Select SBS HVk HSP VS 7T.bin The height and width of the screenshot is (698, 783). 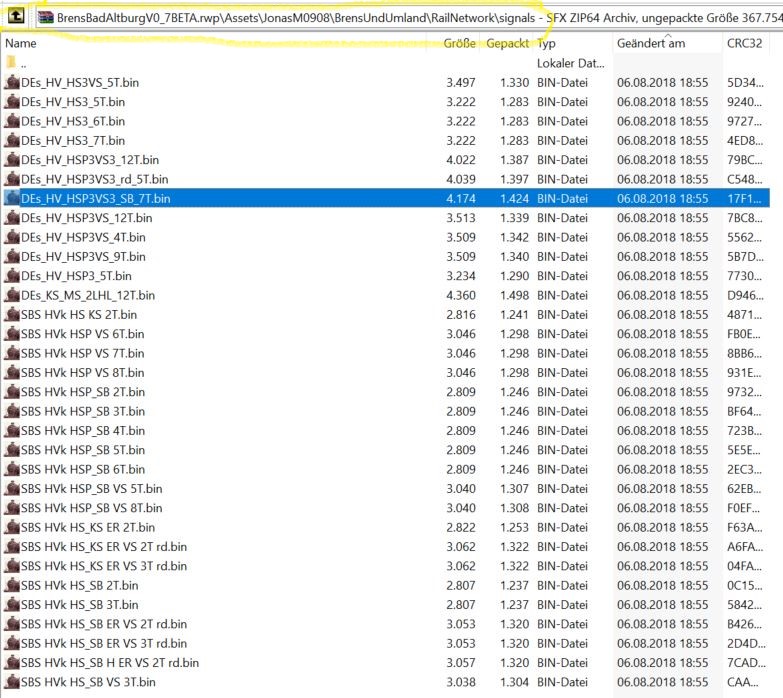386,353
